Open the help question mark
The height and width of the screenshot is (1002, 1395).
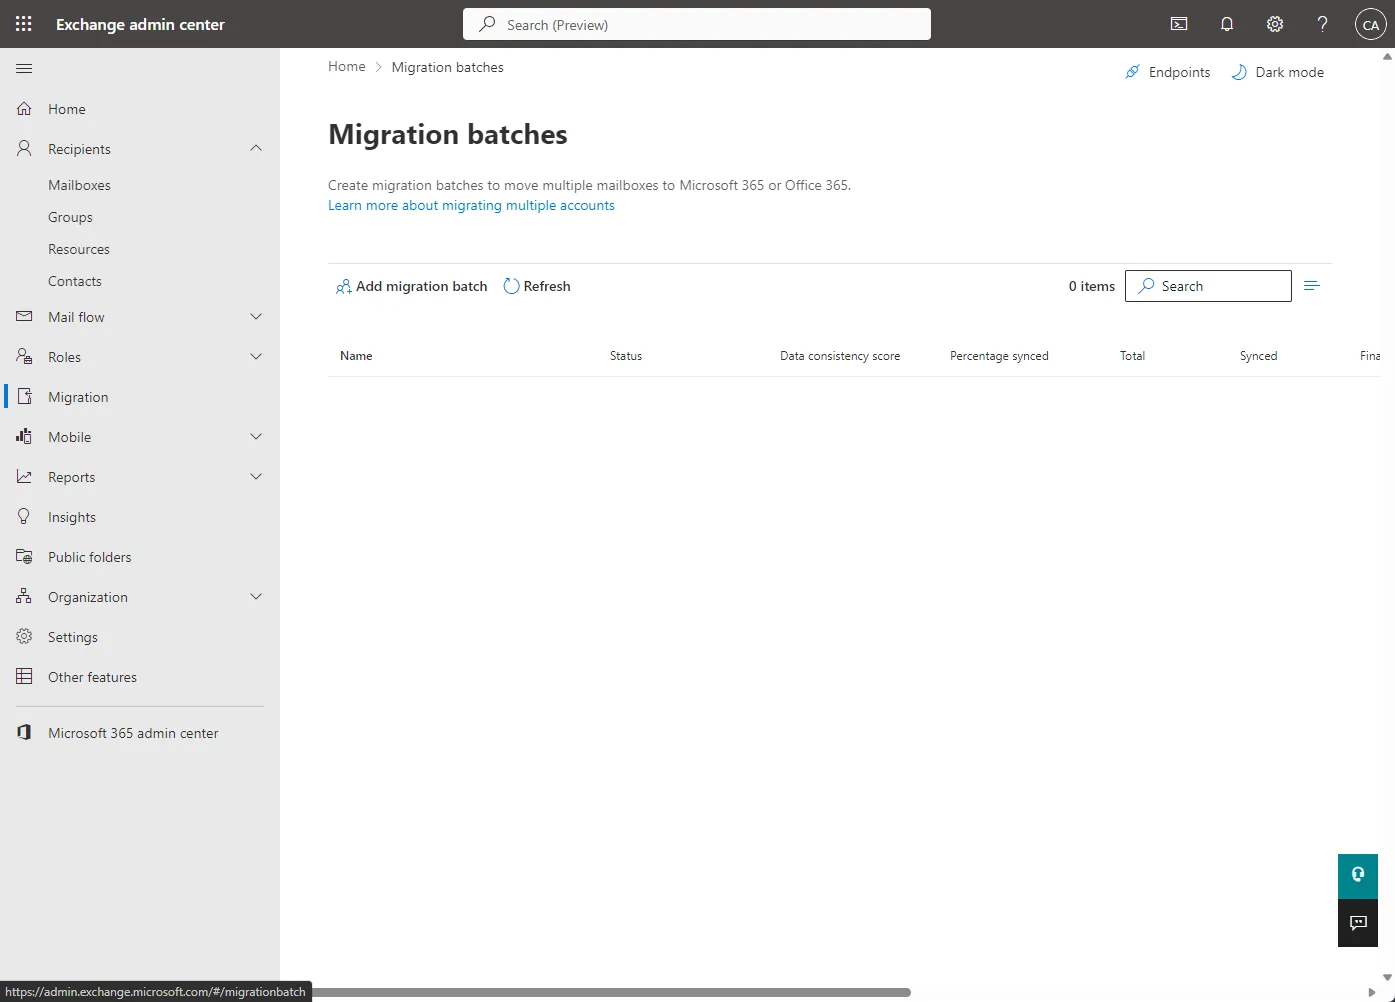point(1322,24)
